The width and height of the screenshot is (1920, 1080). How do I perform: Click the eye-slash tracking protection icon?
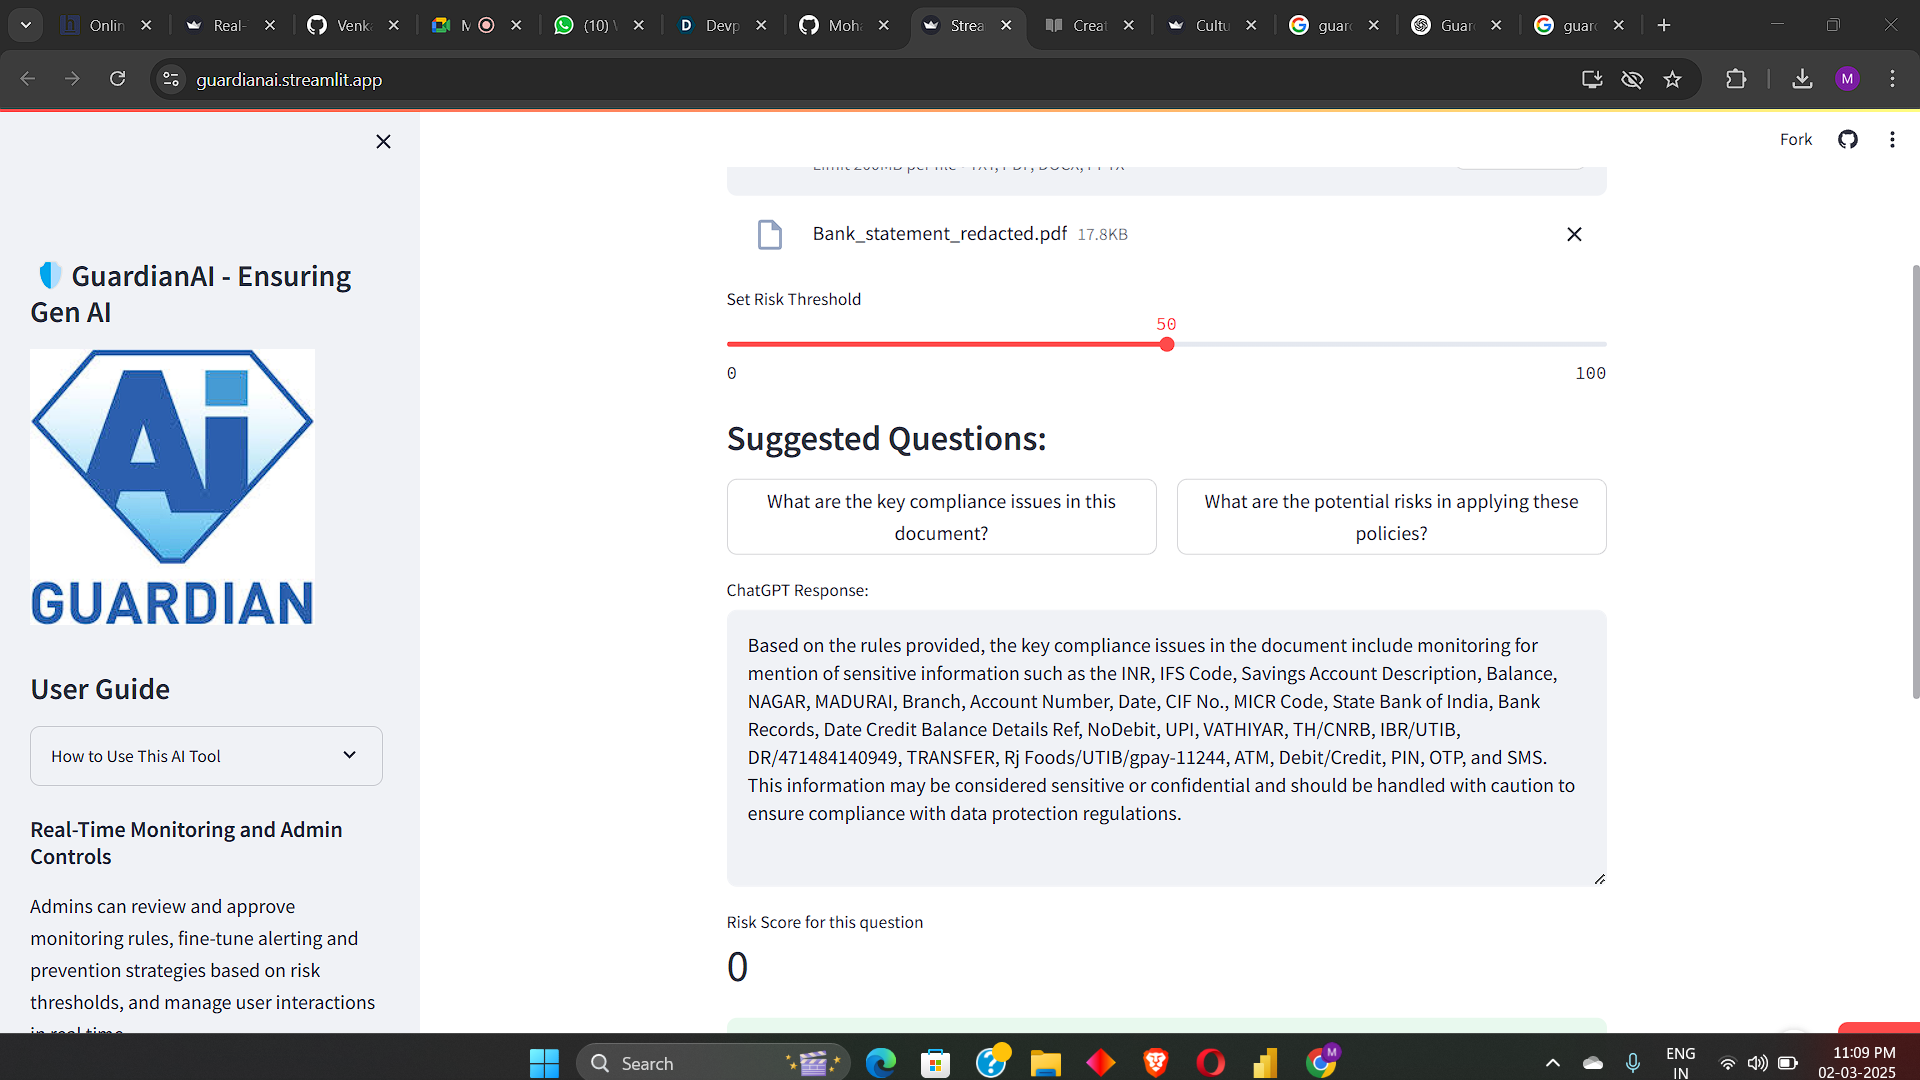click(x=1632, y=79)
